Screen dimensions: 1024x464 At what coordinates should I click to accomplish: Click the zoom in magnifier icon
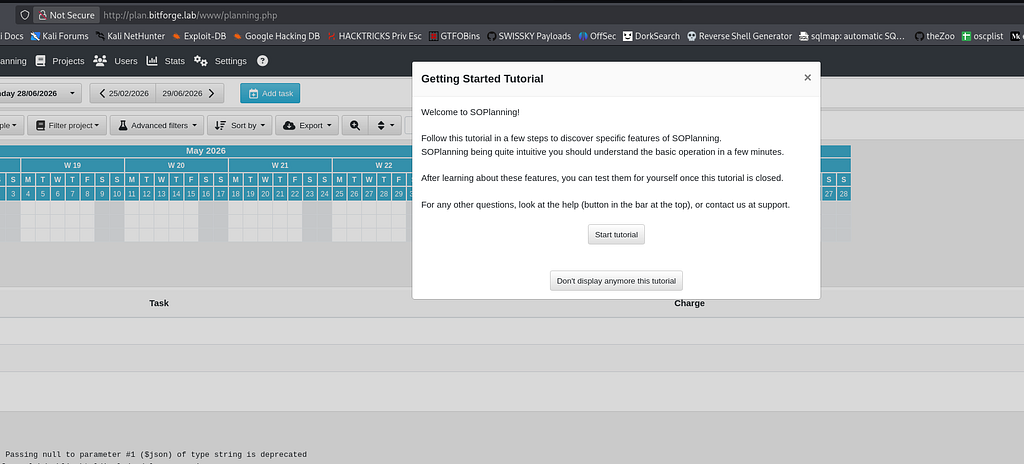pos(355,125)
